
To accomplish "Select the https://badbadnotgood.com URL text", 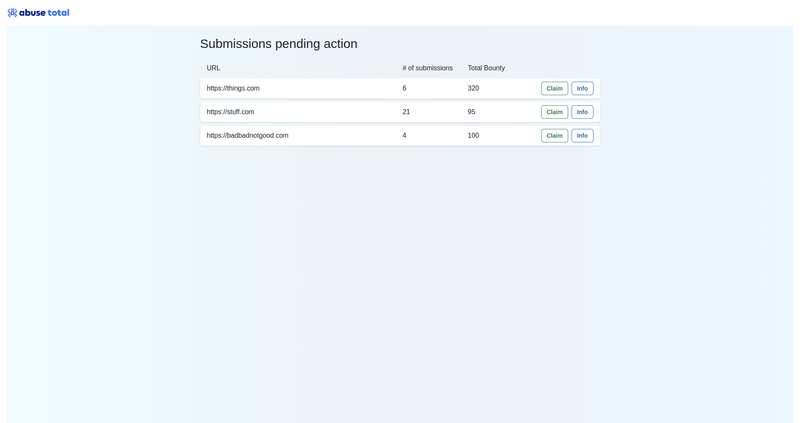I will (x=247, y=135).
